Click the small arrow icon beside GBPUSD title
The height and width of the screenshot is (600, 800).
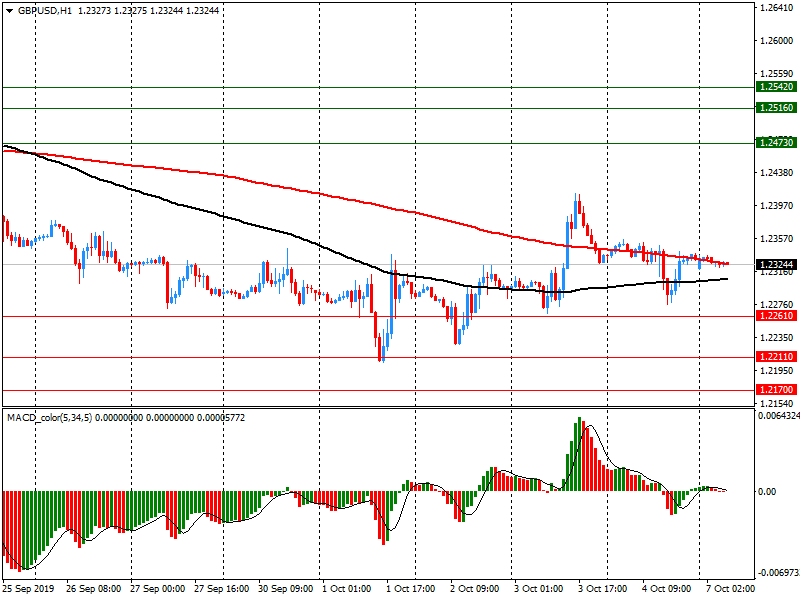(x=9, y=9)
